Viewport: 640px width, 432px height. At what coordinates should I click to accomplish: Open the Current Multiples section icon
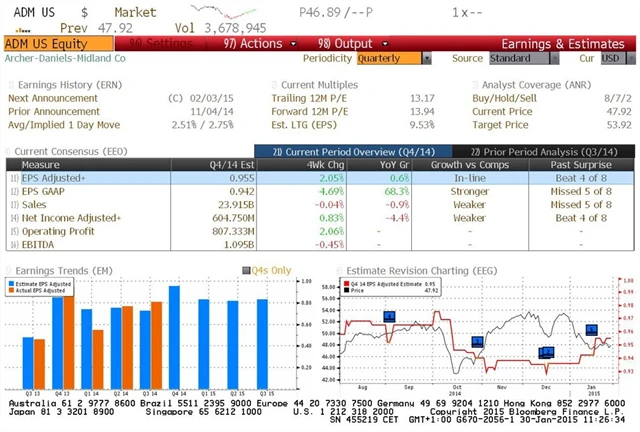pyautogui.click(x=274, y=85)
